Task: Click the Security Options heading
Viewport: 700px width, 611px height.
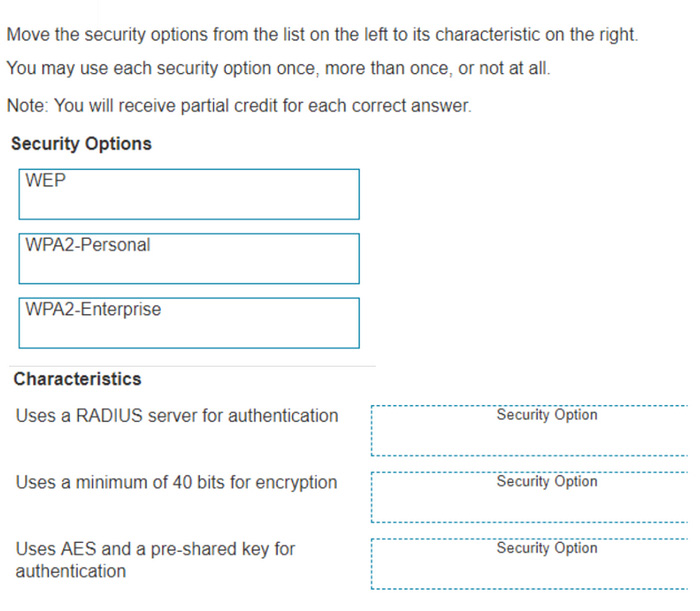Action: [x=81, y=144]
